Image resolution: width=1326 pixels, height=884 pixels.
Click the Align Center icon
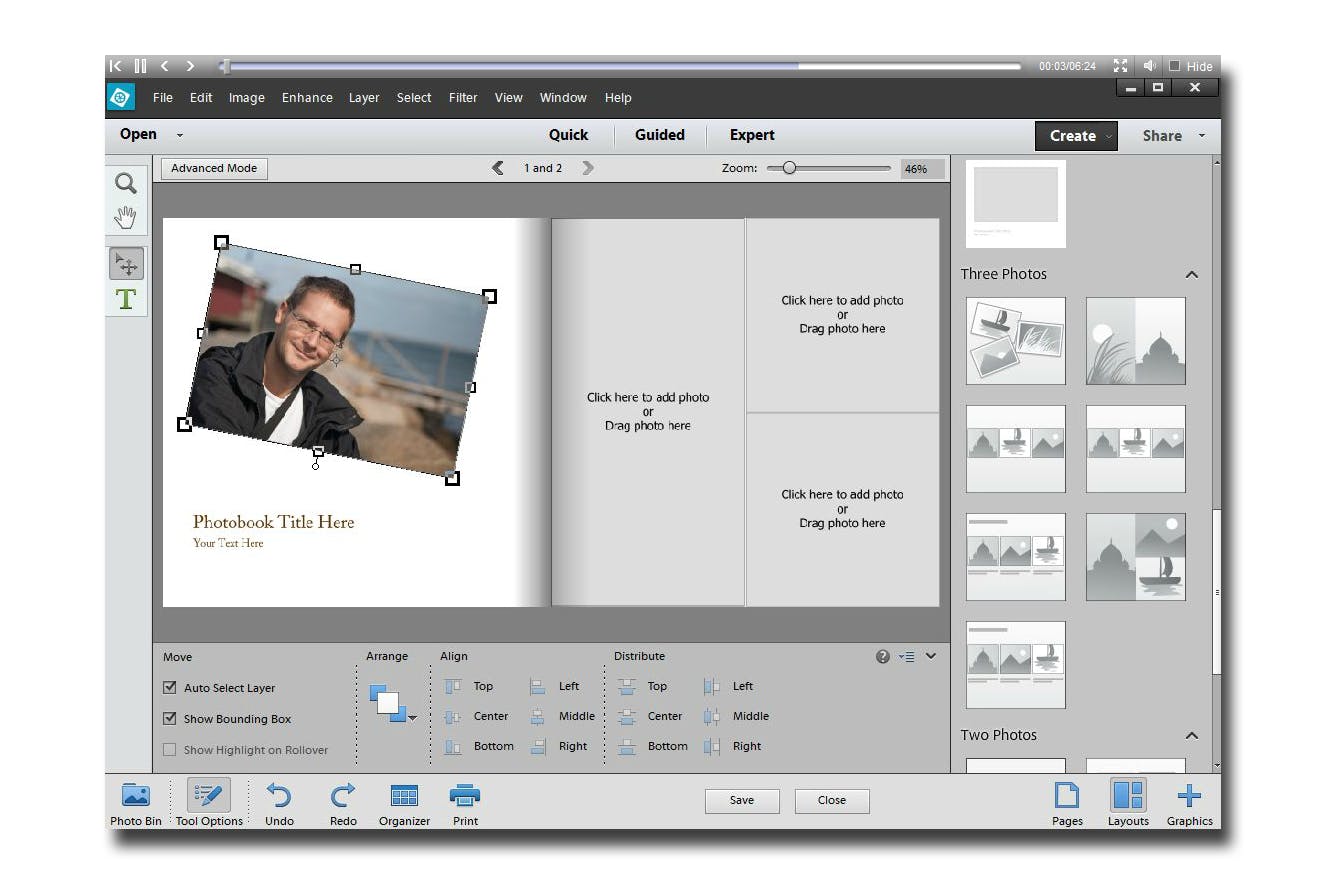click(453, 716)
